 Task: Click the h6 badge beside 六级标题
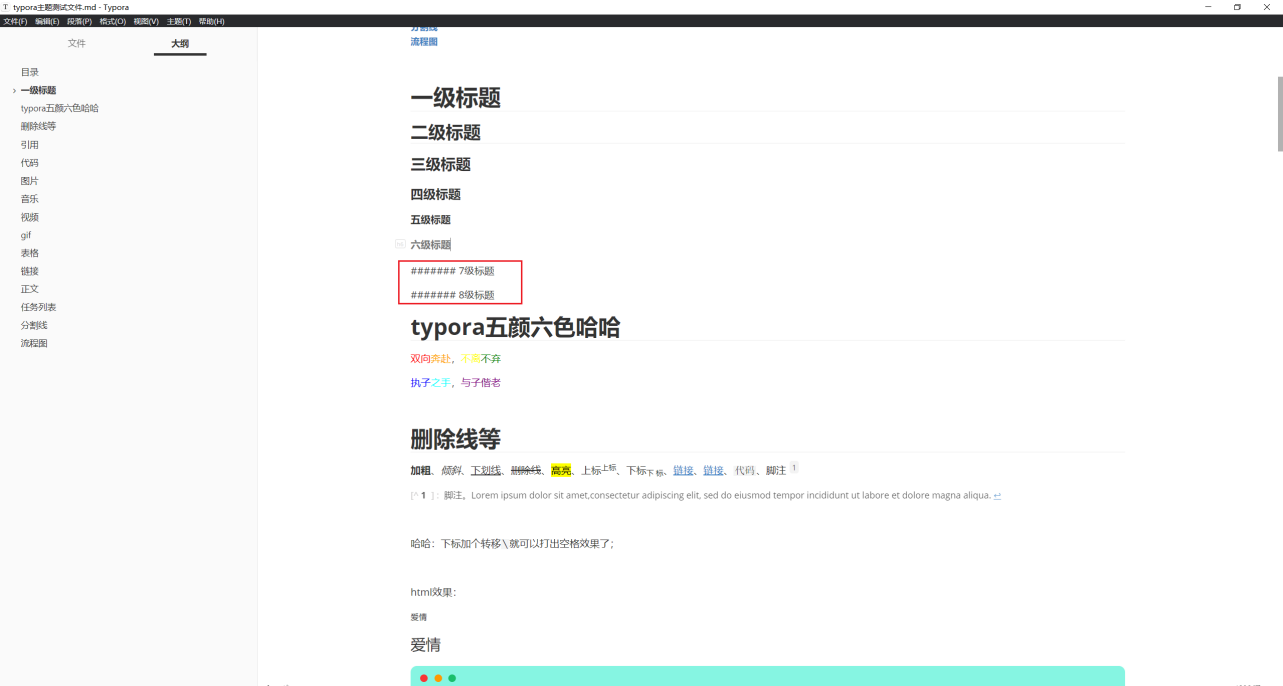point(400,244)
